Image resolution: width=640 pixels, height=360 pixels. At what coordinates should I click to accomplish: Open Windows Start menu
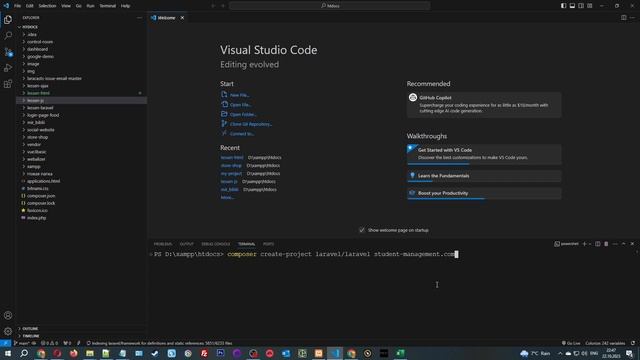coord(7,353)
